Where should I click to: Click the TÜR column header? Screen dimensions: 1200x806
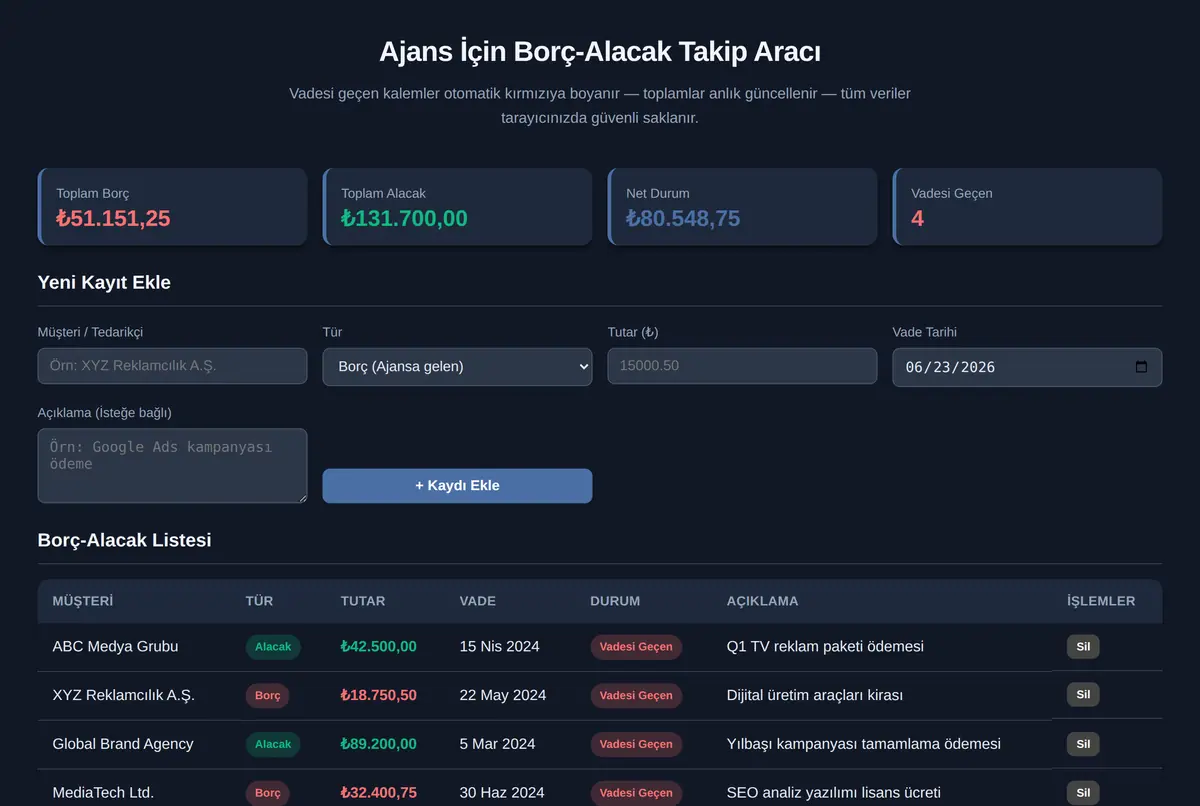point(259,601)
